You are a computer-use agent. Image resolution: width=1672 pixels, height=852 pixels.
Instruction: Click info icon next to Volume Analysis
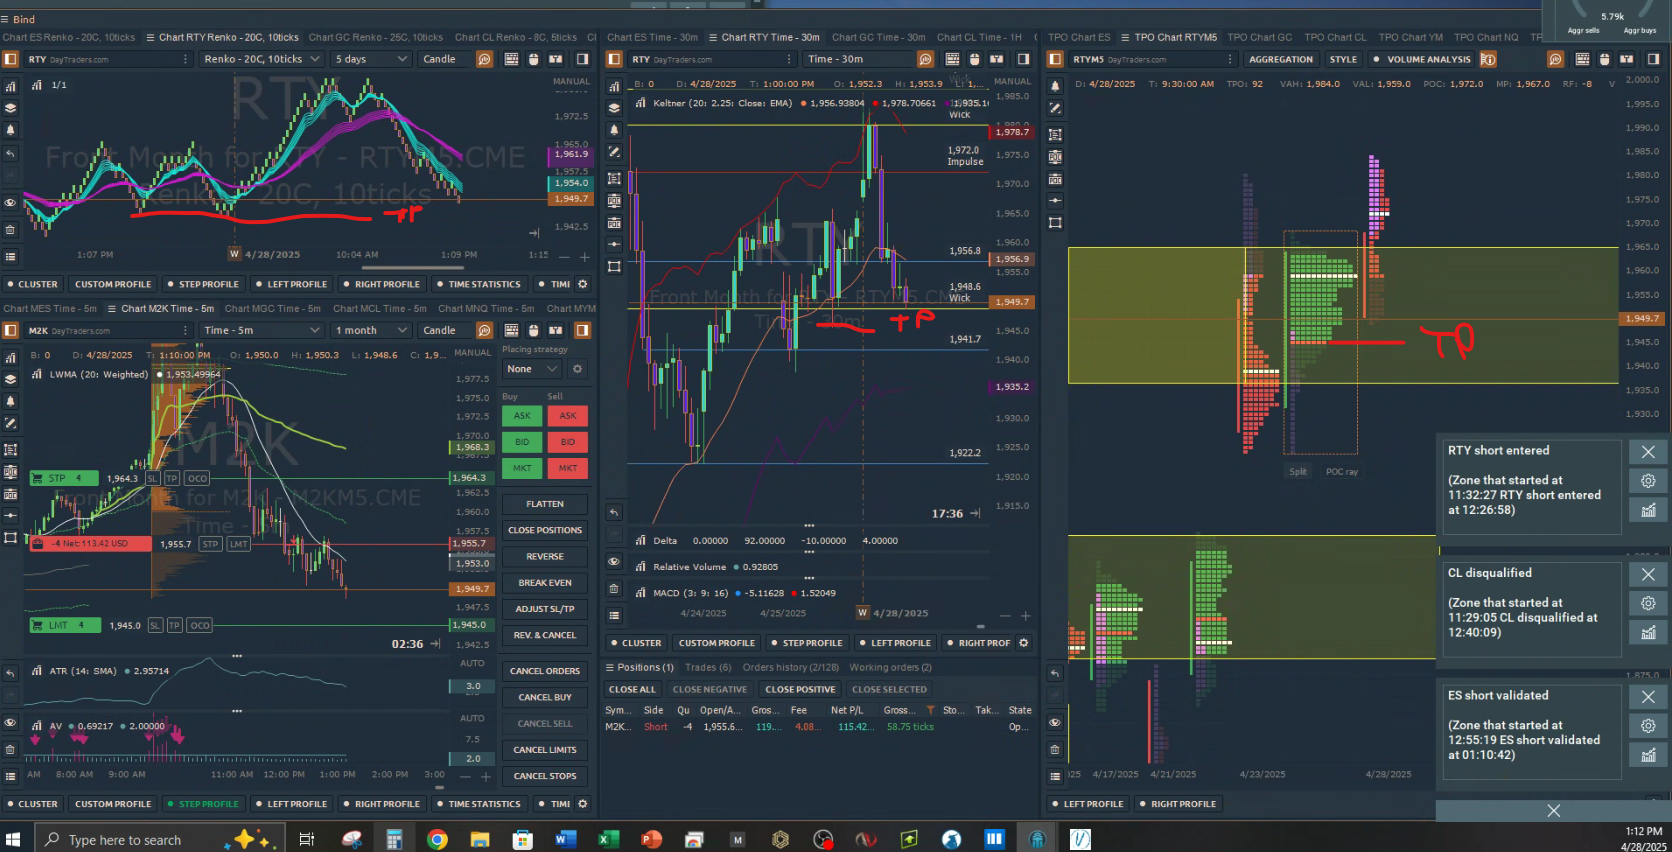pyautogui.click(x=1488, y=59)
